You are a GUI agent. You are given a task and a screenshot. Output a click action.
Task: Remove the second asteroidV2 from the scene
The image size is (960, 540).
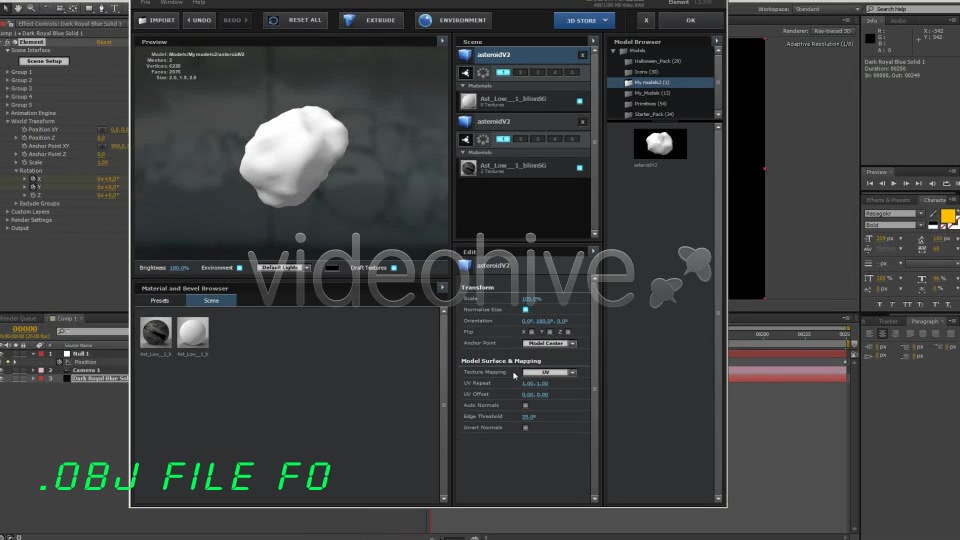pyautogui.click(x=582, y=122)
